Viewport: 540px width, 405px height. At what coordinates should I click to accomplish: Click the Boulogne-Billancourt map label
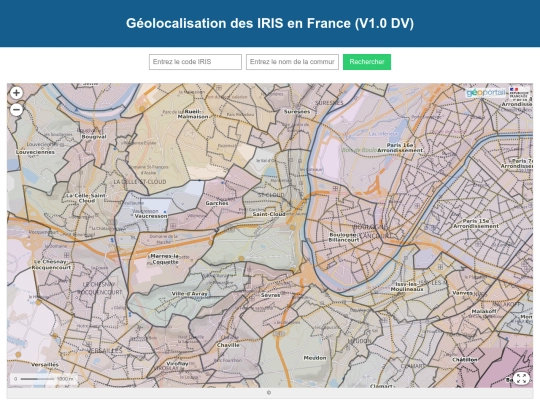coord(344,237)
